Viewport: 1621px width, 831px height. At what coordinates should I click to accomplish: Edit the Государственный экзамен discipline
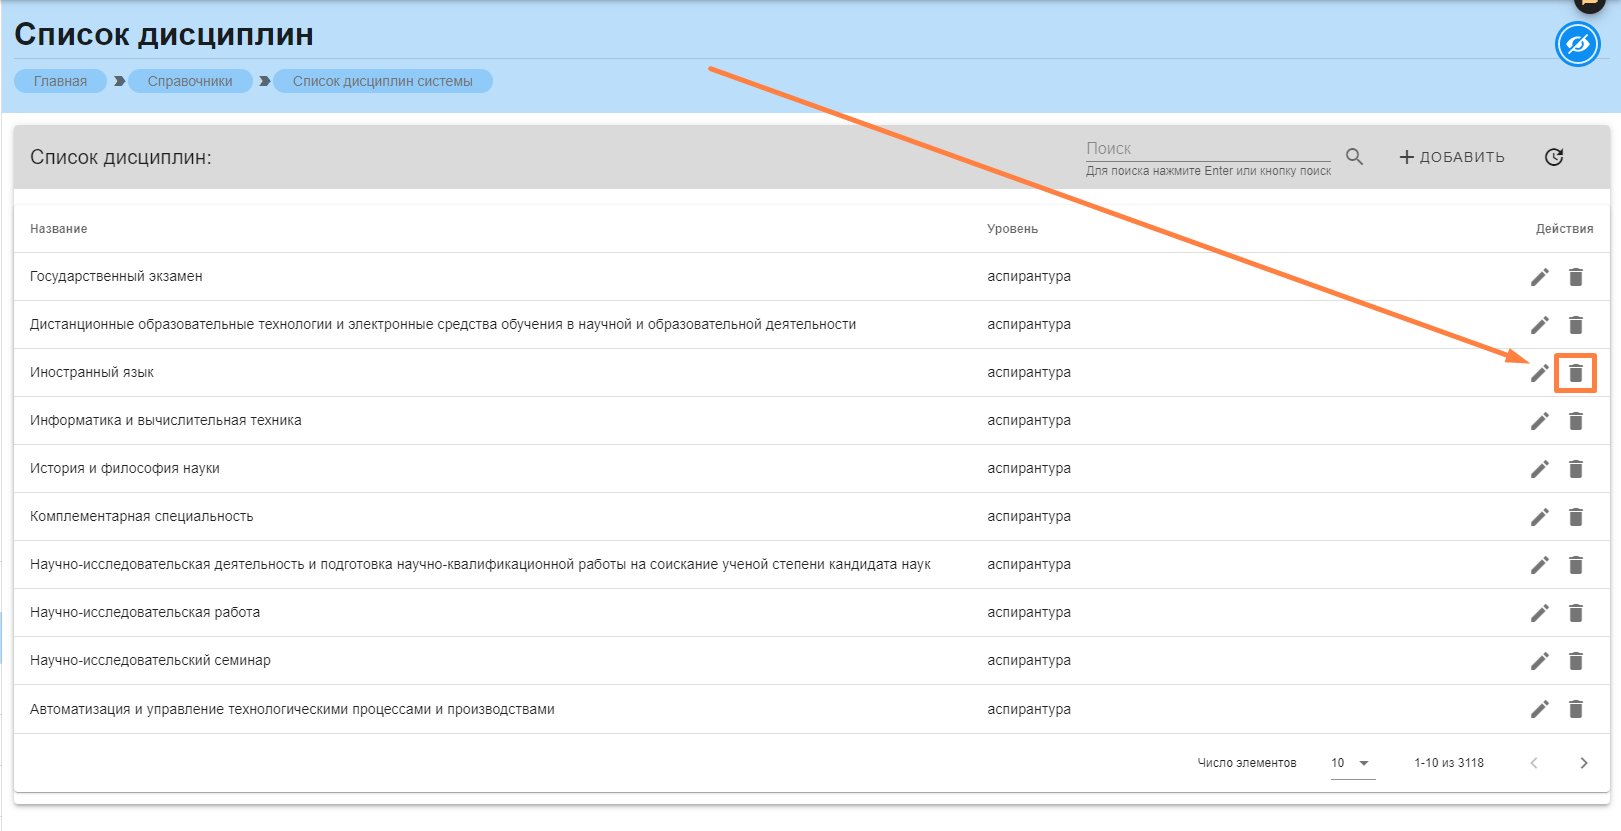coord(1539,277)
